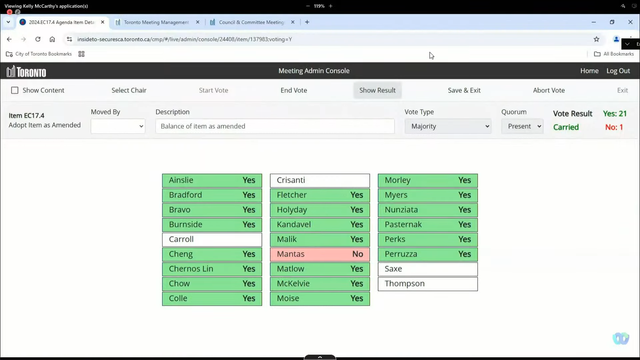Click the browser forward arrow

(23, 39)
